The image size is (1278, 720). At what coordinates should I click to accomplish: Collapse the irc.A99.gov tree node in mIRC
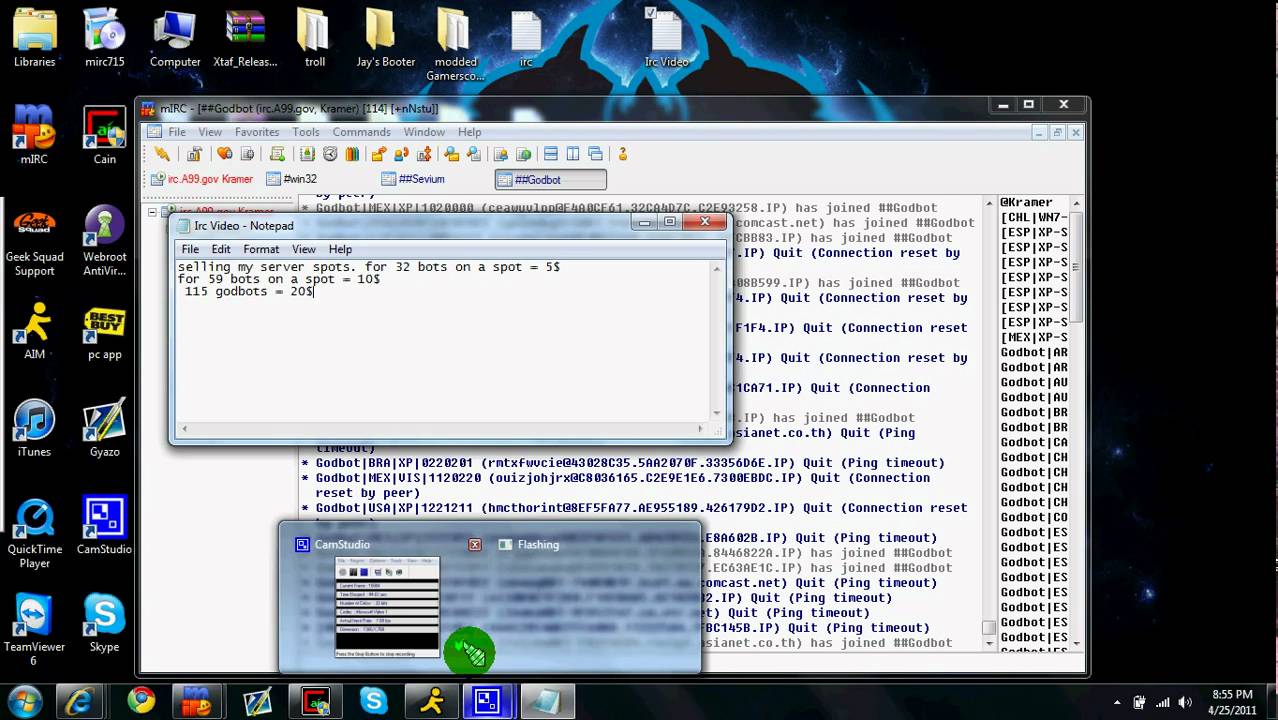[153, 212]
